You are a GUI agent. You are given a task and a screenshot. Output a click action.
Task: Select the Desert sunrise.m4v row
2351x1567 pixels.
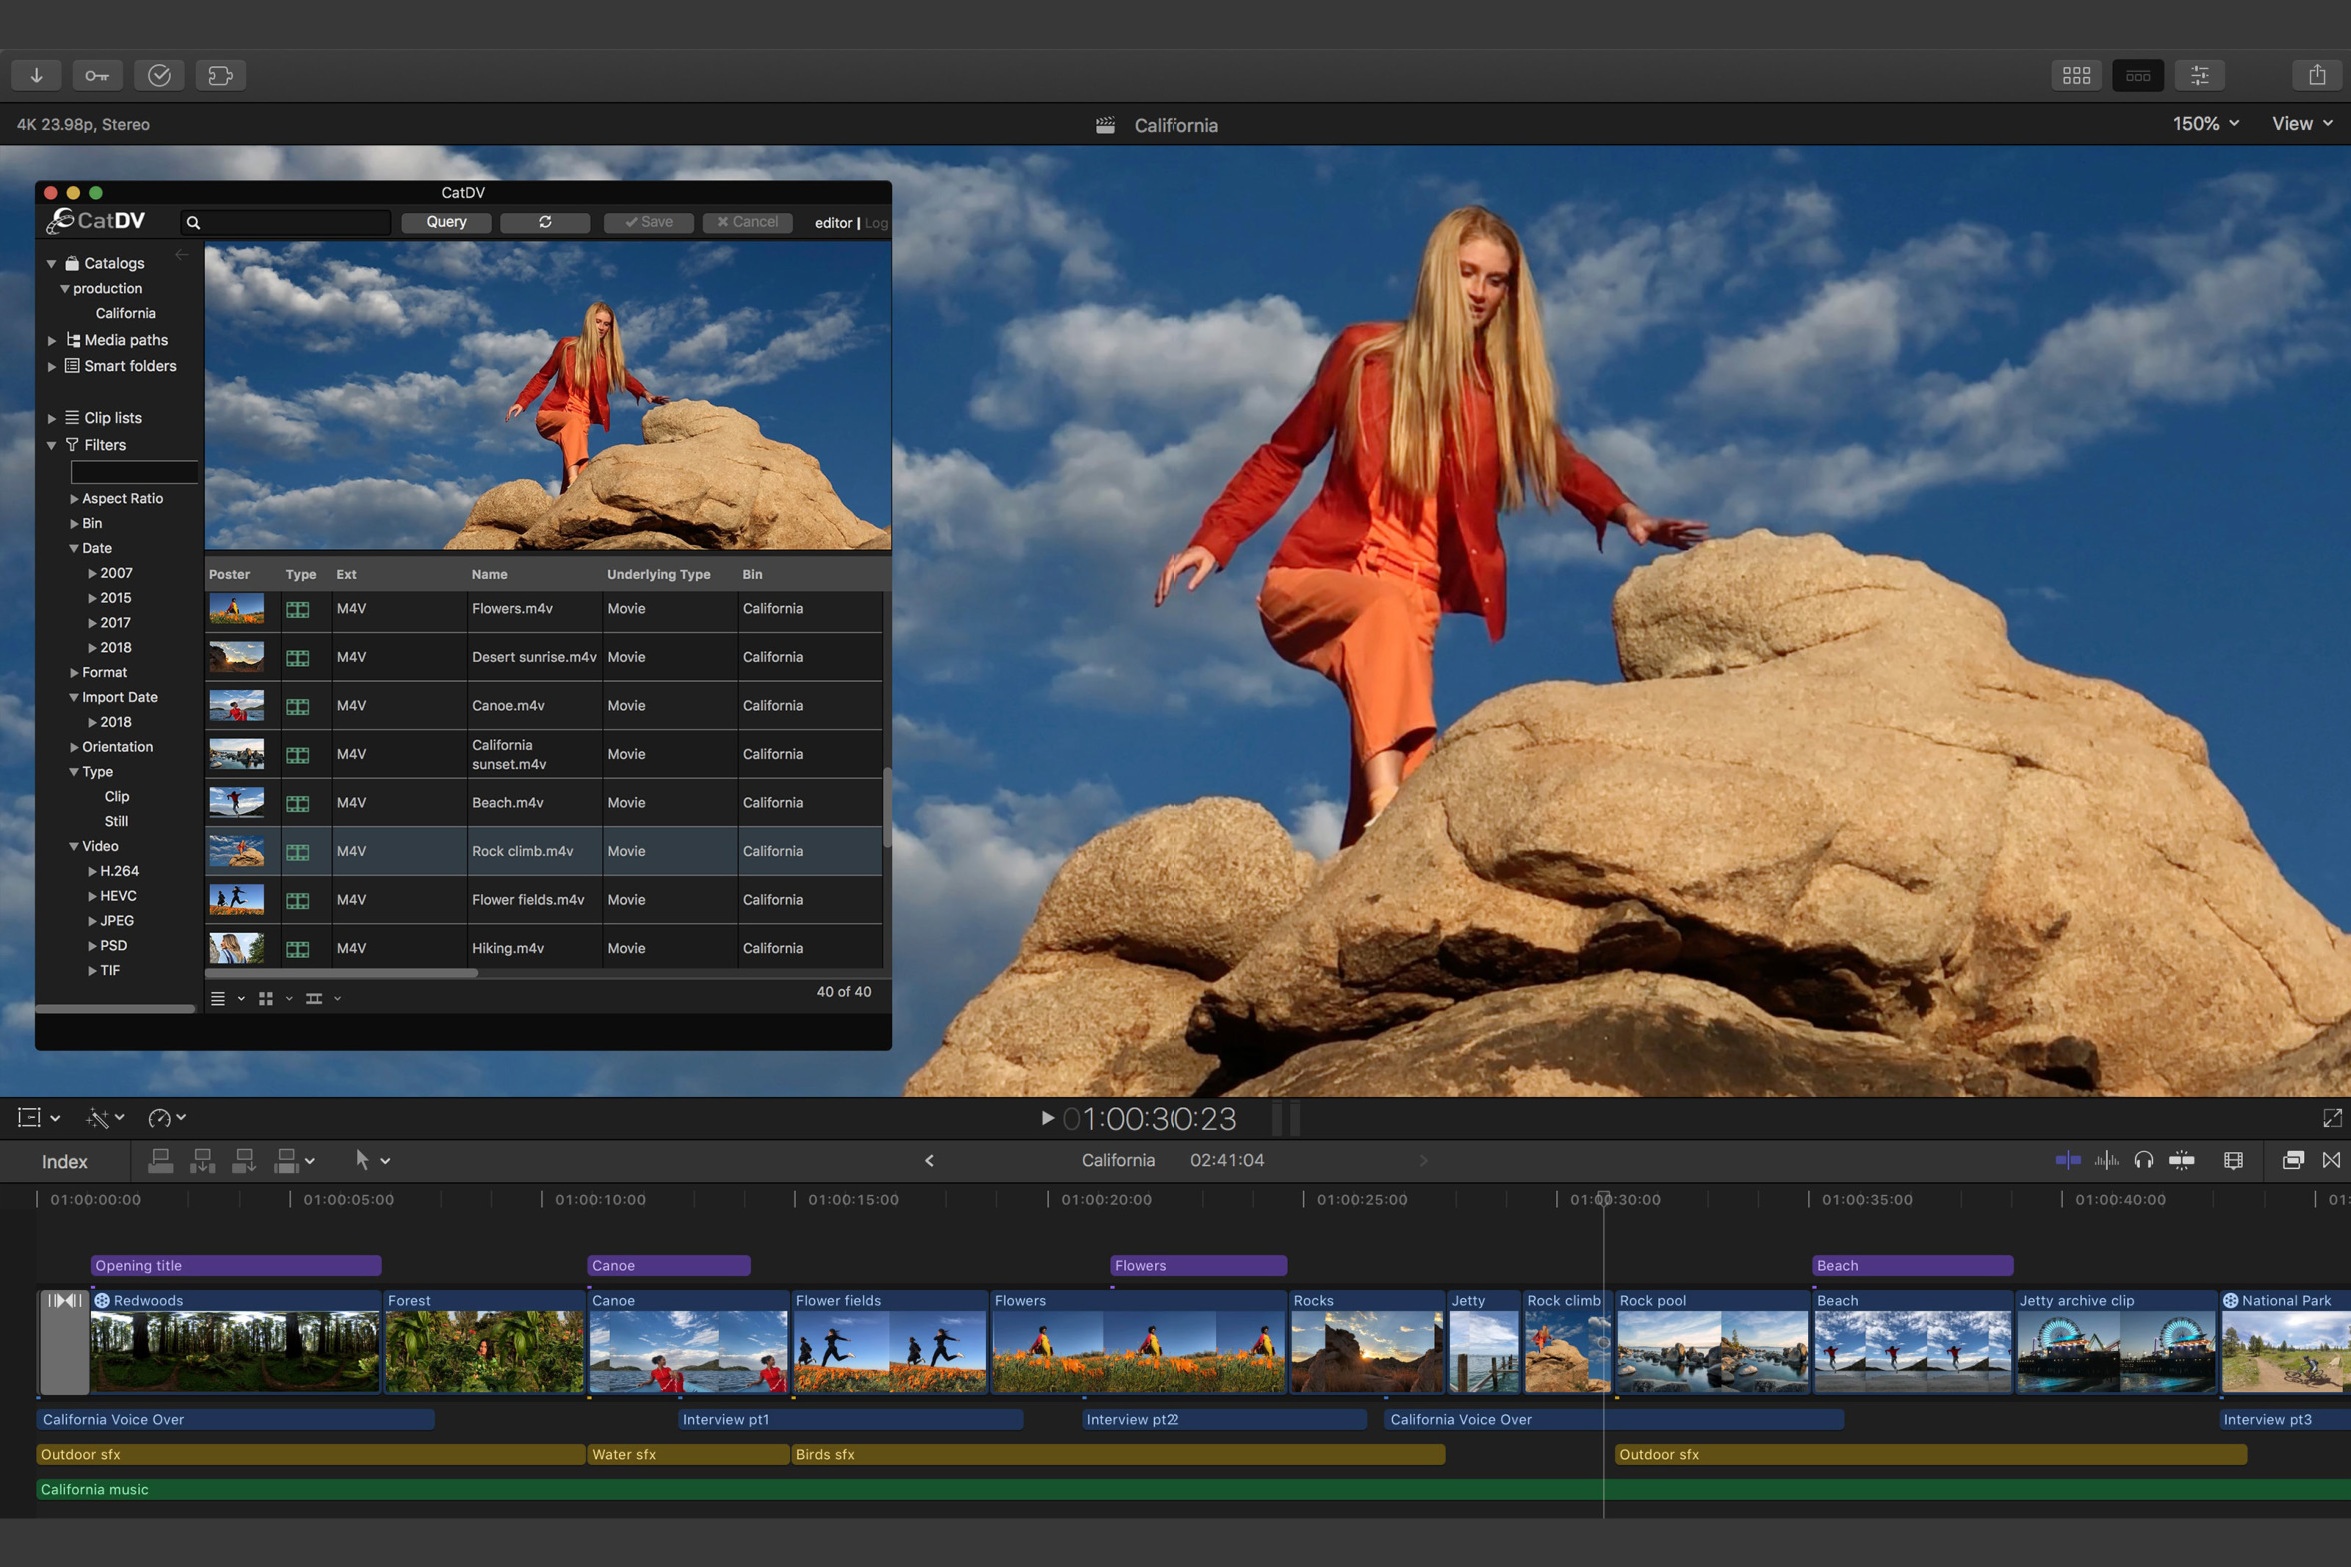pos(544,657)
